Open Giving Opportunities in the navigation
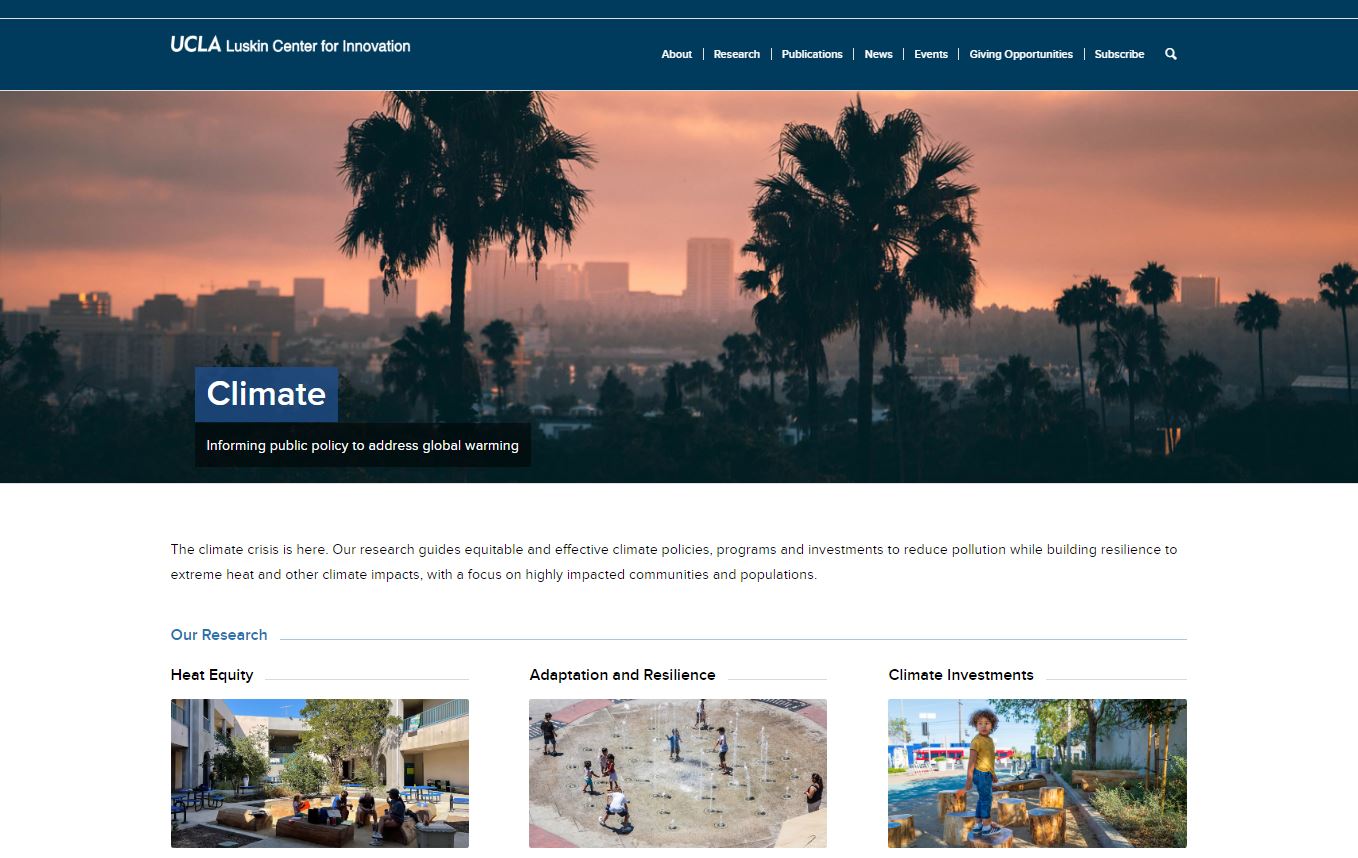1358x858 pixels. coord(1021,54)
